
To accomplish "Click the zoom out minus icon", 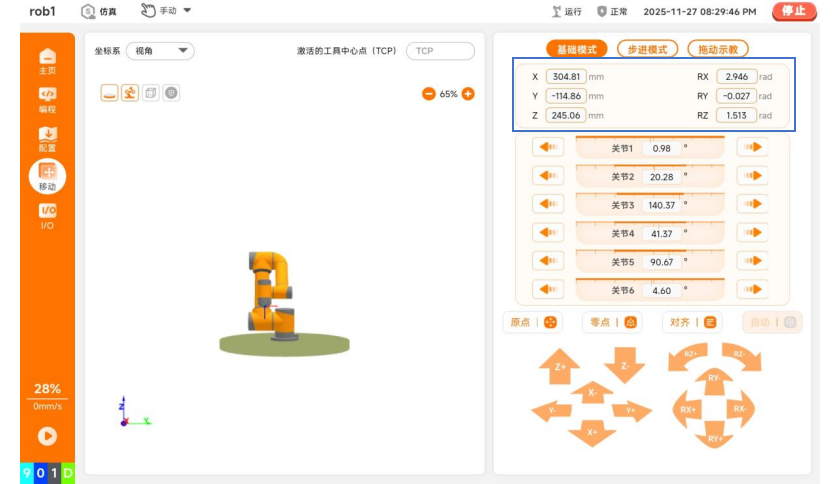I will 429,93.
